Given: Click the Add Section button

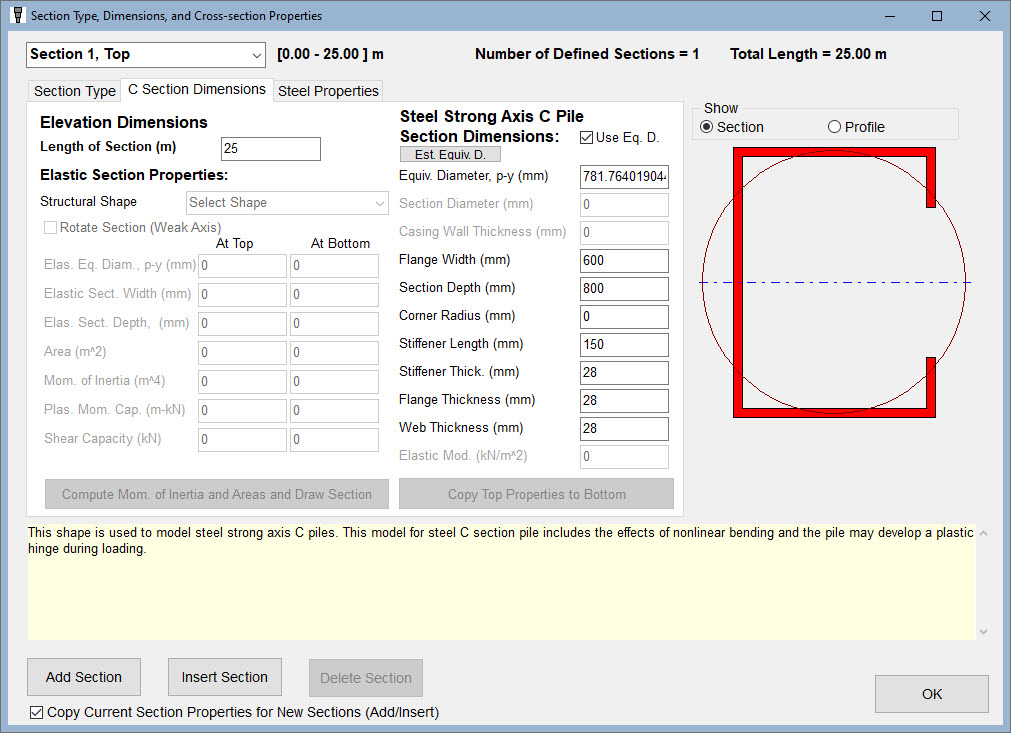Looking at the screenshot, I should pyautogui.click(x=84, y=677).
